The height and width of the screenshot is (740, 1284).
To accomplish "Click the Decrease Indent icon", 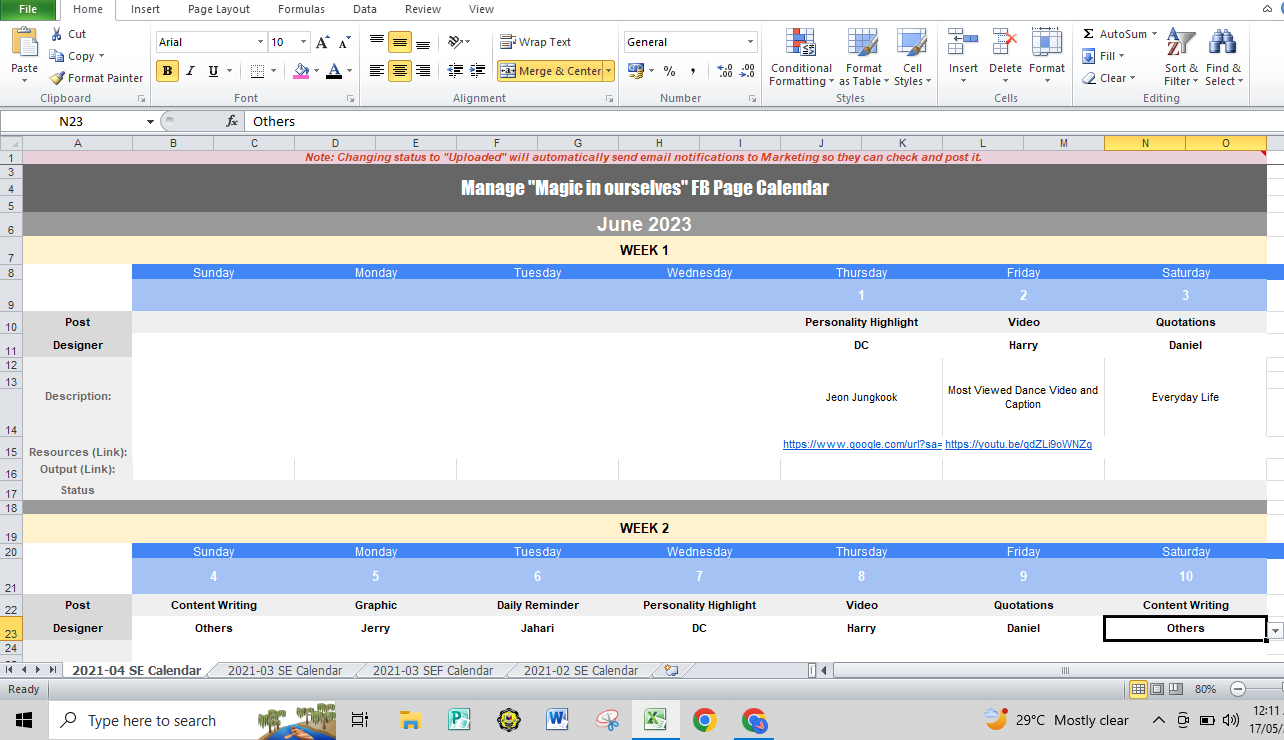I will click(x=455, y=71).
